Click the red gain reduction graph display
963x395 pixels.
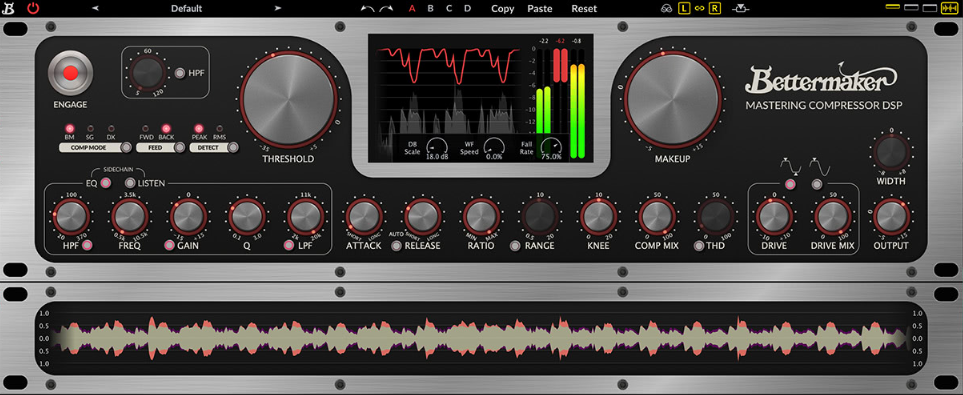[449, 67]
